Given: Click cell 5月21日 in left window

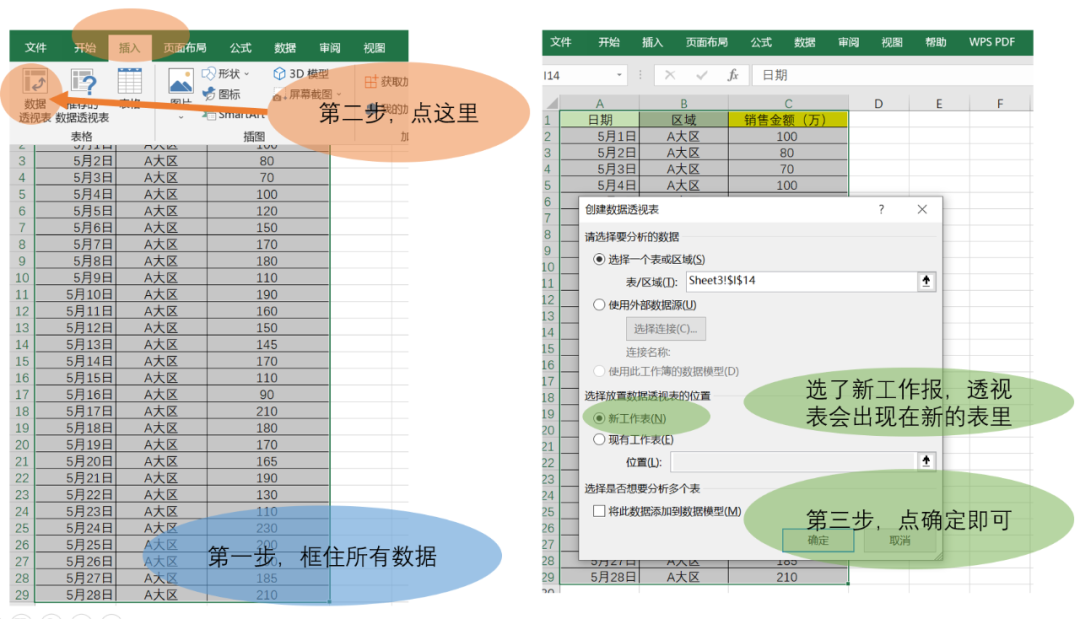Looking at the screenshot, I should (76, 478).
